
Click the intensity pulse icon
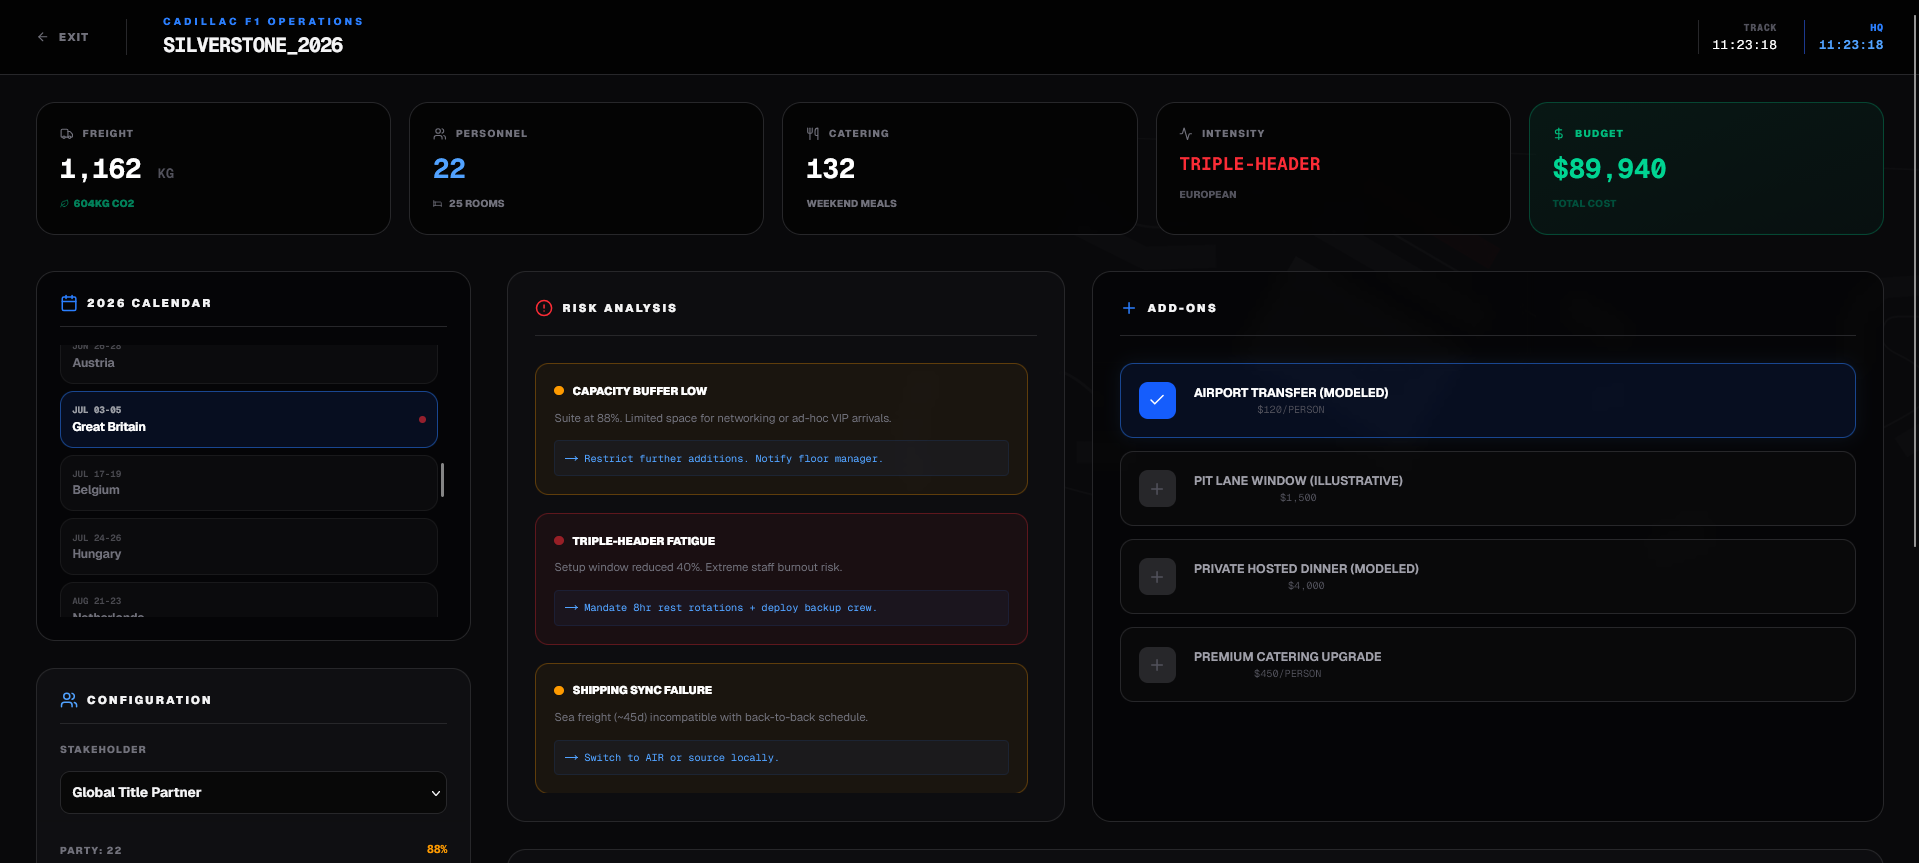pos(1186,134)
